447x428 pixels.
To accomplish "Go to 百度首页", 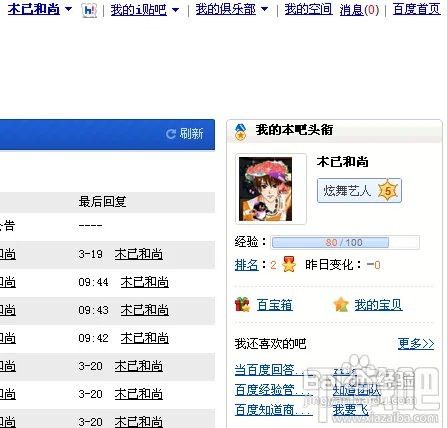I will [x=417, y=9].
